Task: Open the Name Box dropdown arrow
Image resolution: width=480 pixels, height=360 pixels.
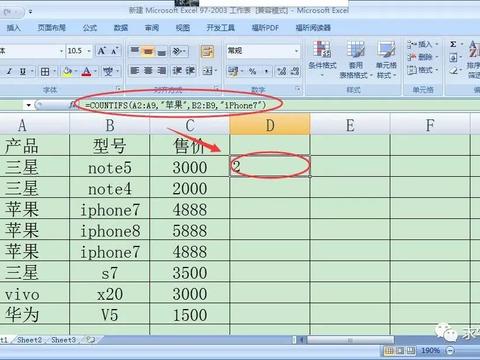Action: [29, 105]
